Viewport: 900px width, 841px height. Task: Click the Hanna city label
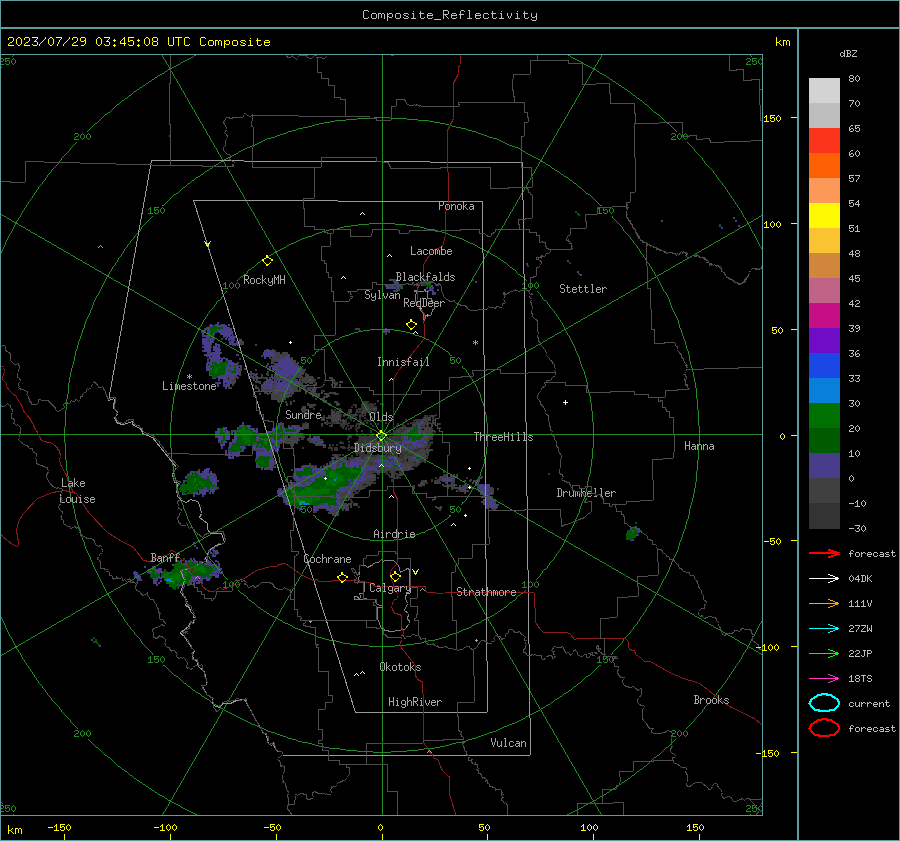[699, 446]
